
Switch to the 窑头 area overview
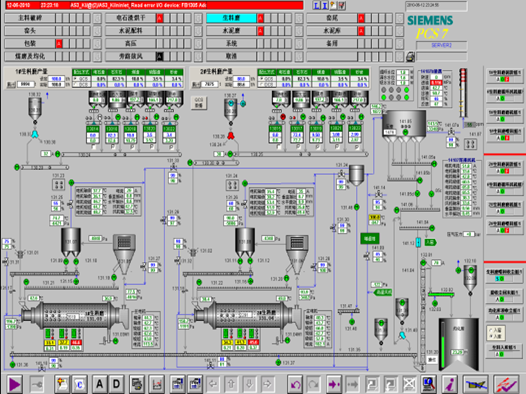[x=30, y=31]
